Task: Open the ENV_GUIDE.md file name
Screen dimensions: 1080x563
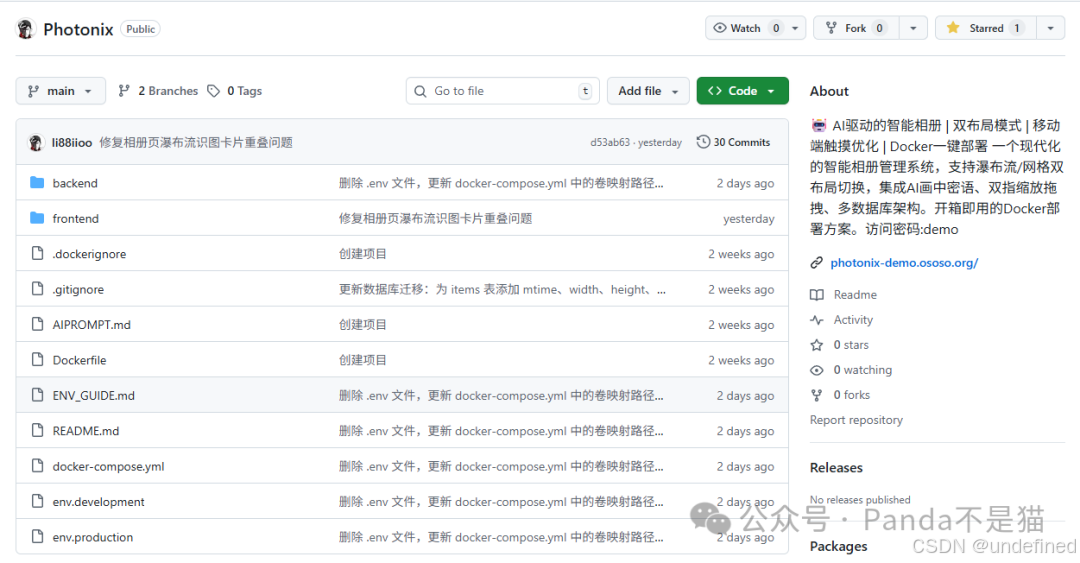Action: coord(94,396)
